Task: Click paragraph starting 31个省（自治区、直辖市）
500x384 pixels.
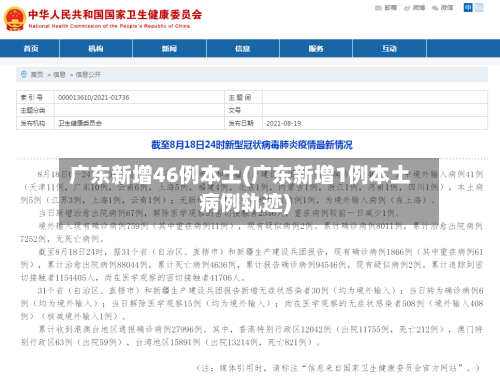Action: click(252, 303)
